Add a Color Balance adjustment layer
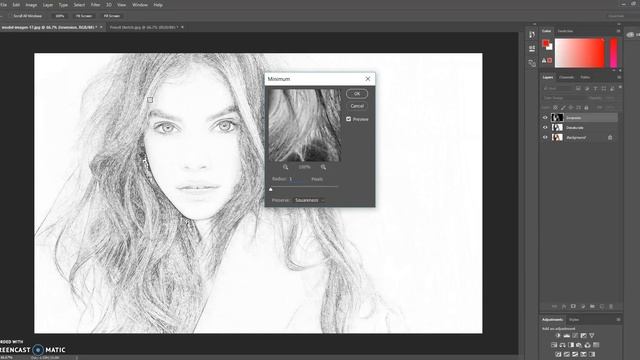 tap(562, 345)
